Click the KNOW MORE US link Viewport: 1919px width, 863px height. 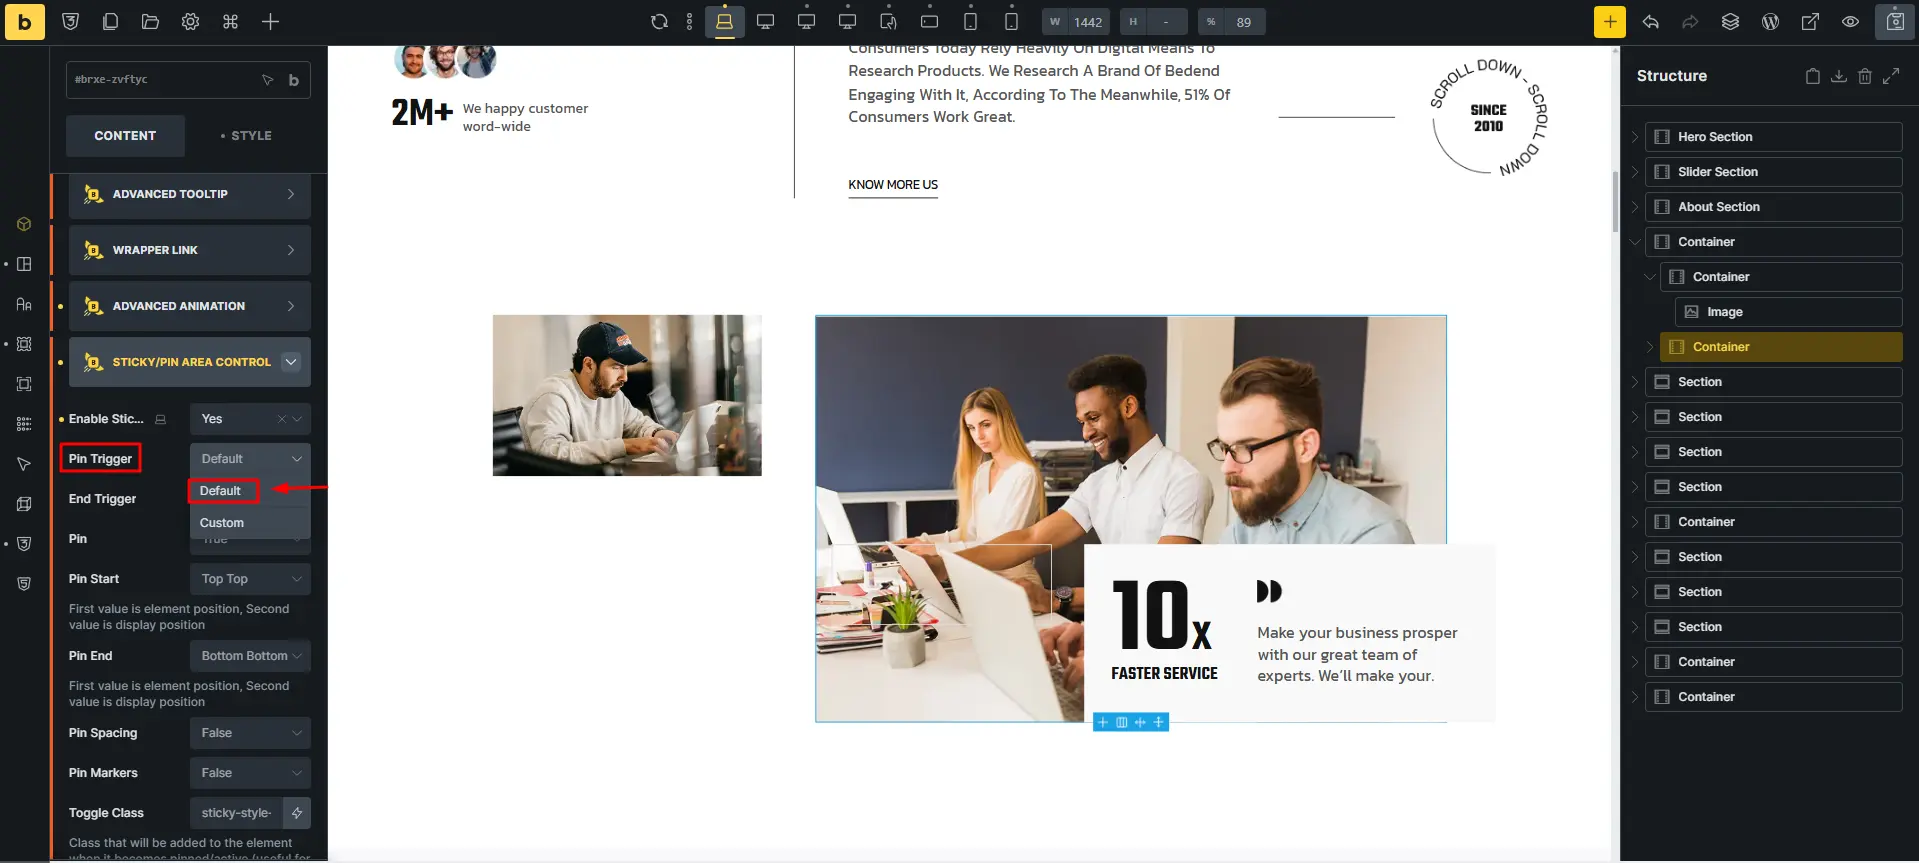[893, 185]
